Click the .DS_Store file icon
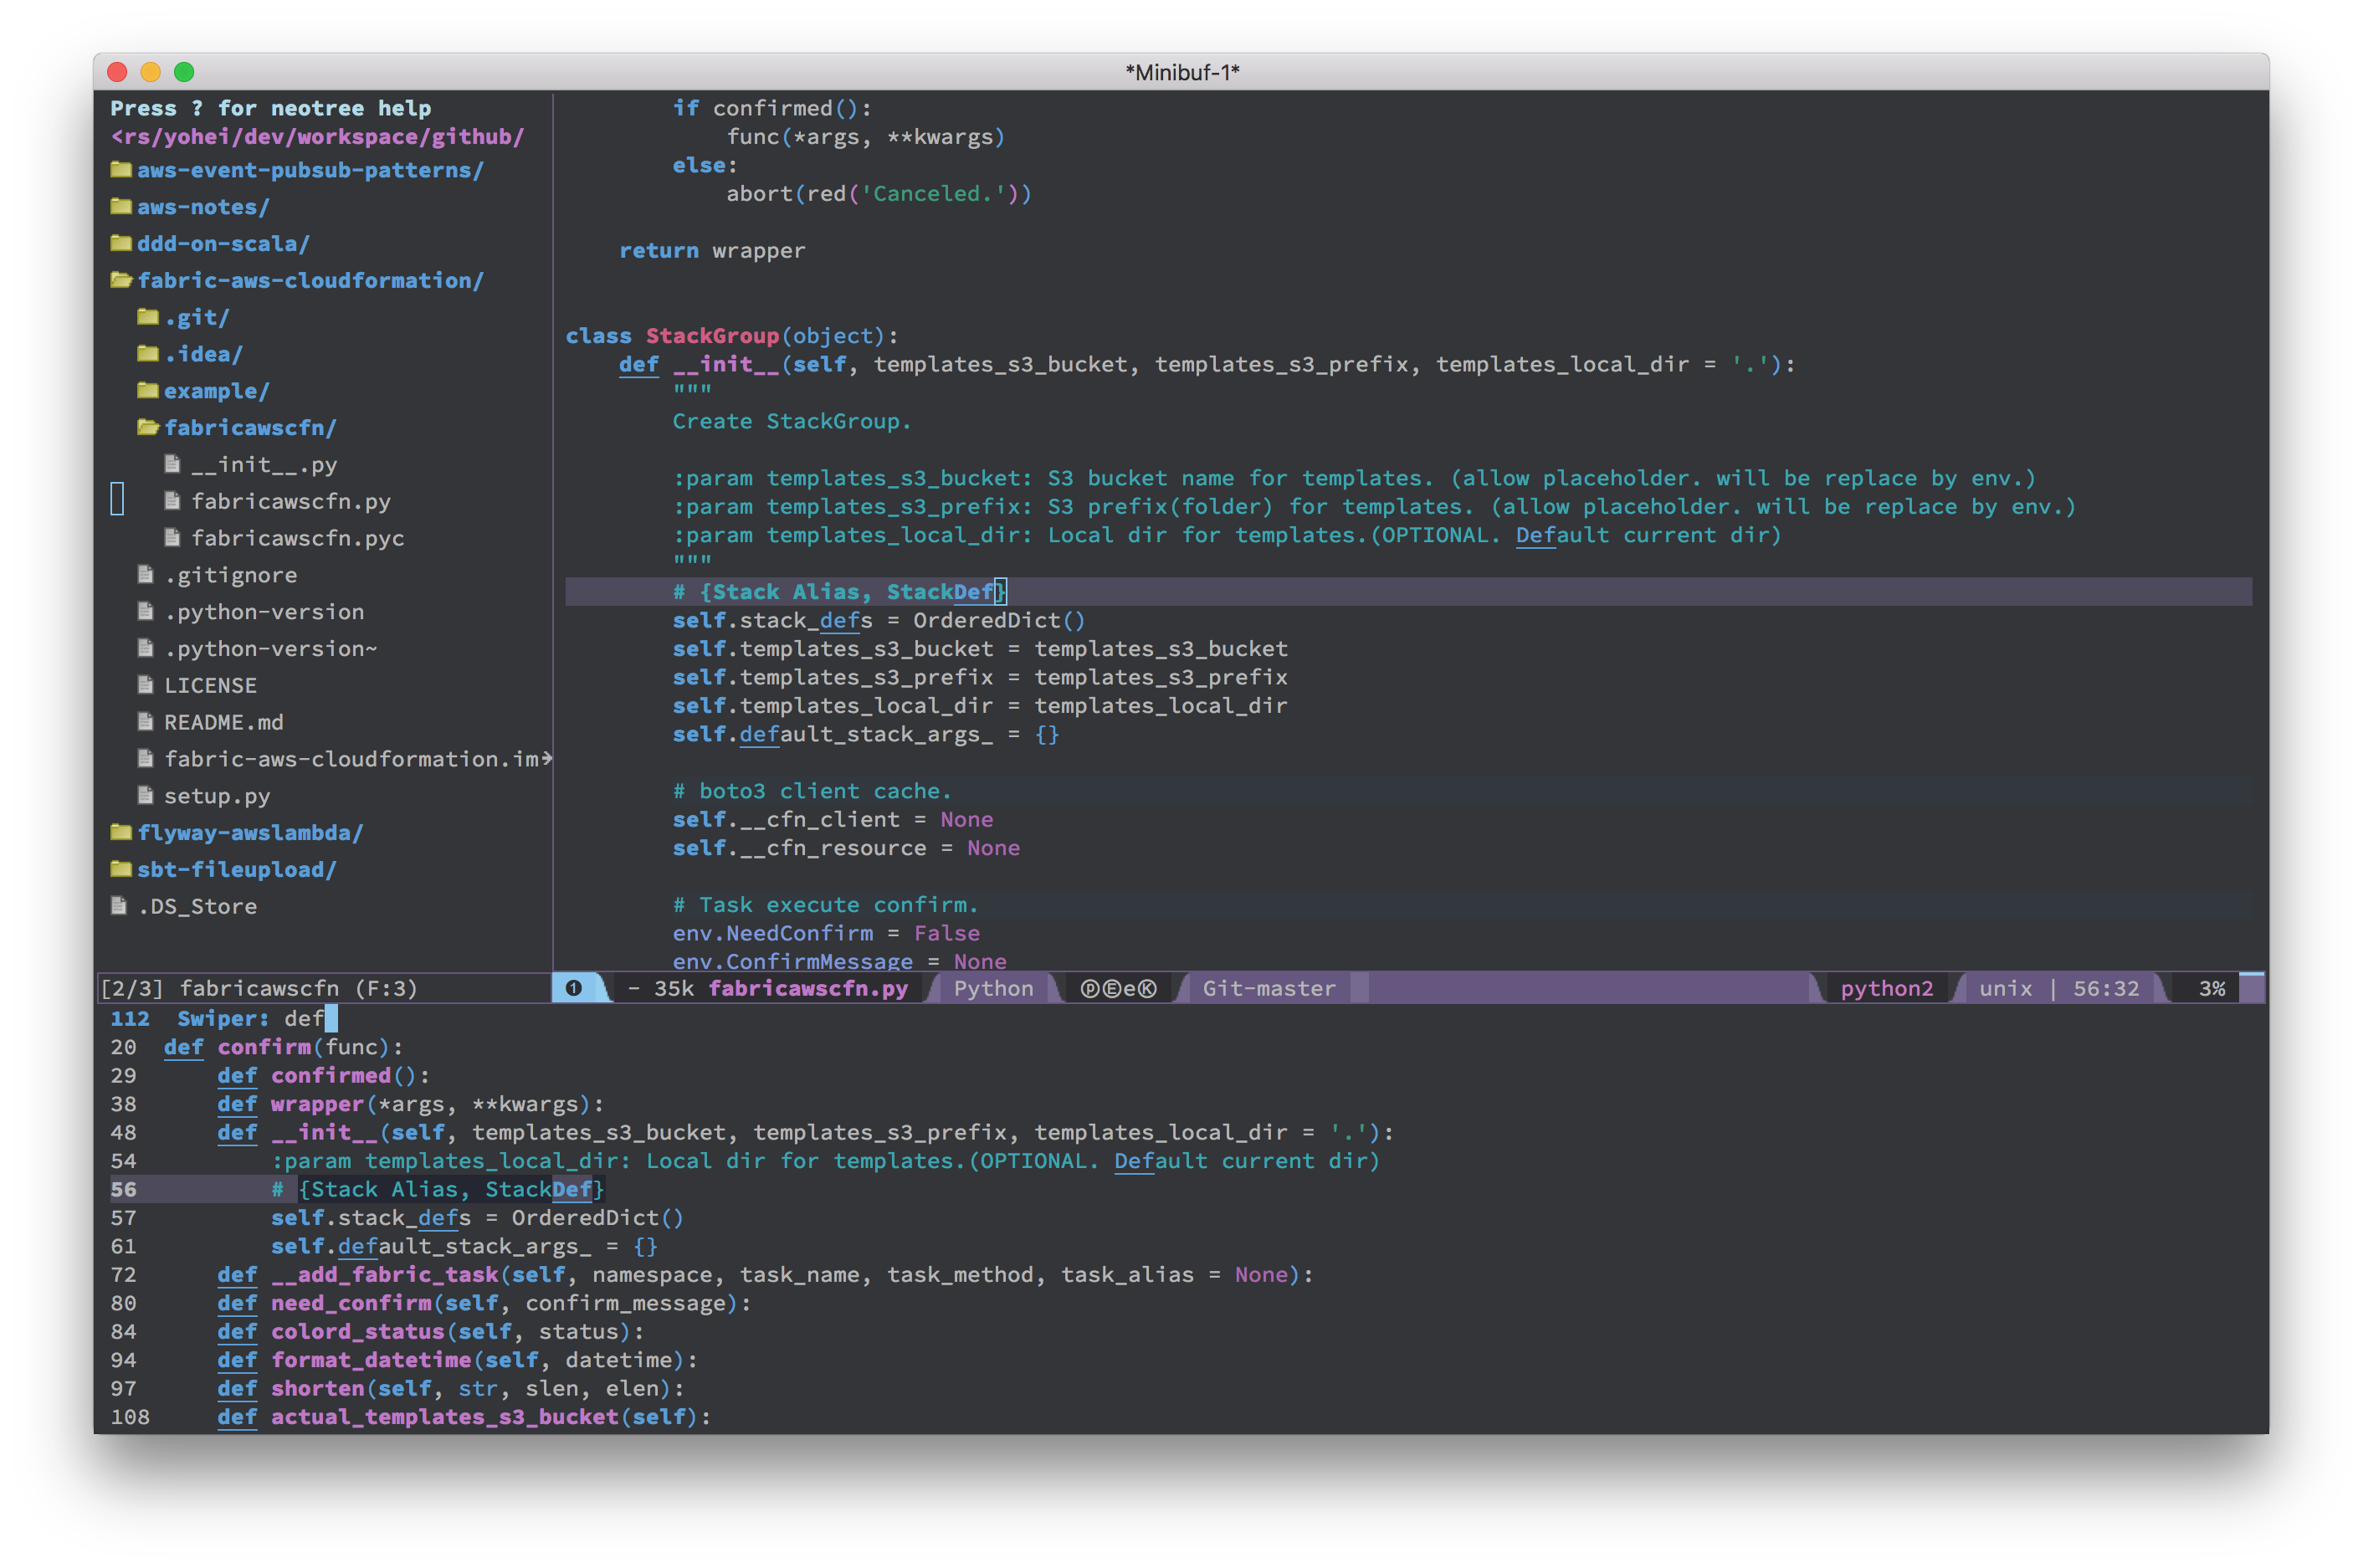The image size is (2363, 1568). 119,907
